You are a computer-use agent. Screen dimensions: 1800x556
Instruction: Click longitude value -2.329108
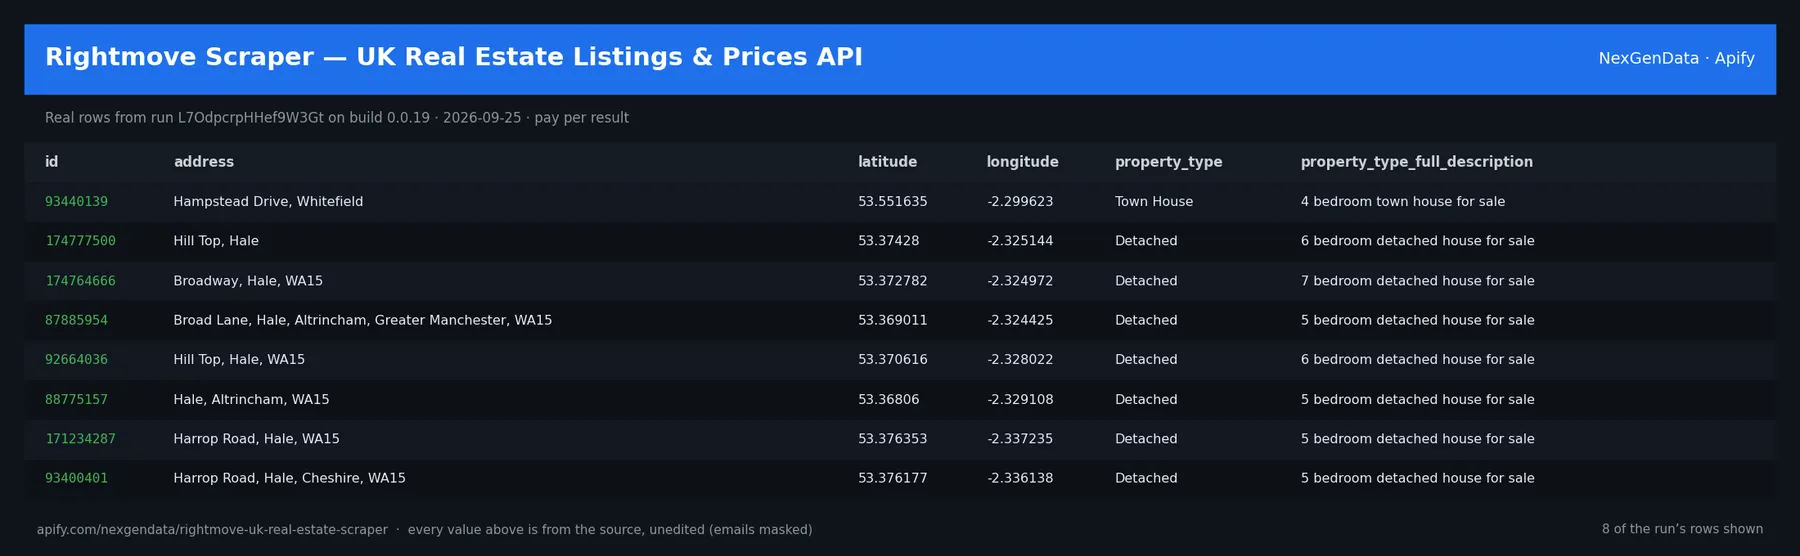click(x=1020, y=400)
